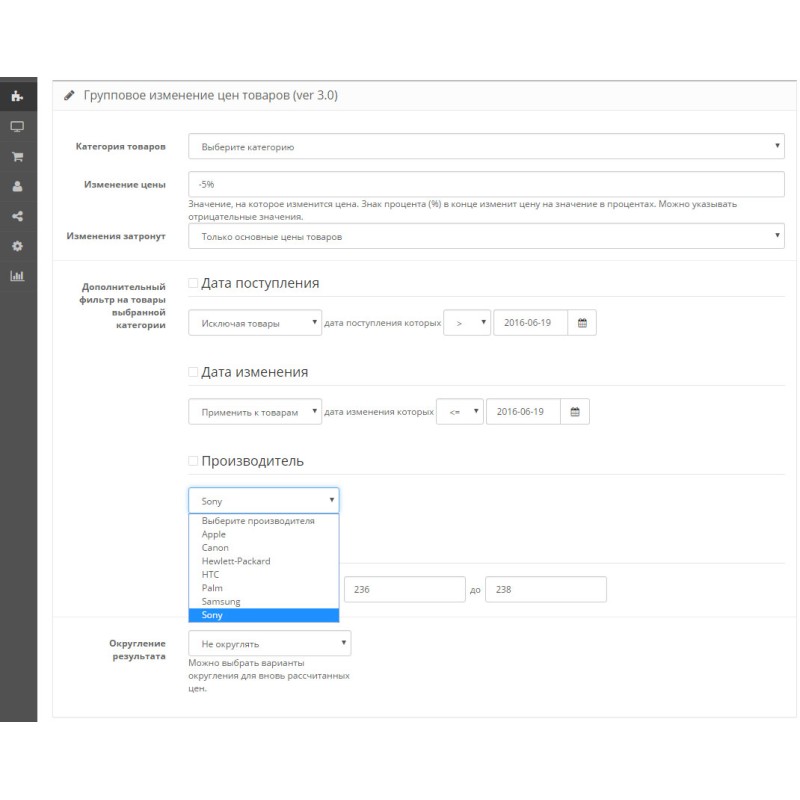Image resolution: width=800 pixels, height=800 pixels.
Task: Select the Customers user icon in sidebar
Action: tap(16, 186)
